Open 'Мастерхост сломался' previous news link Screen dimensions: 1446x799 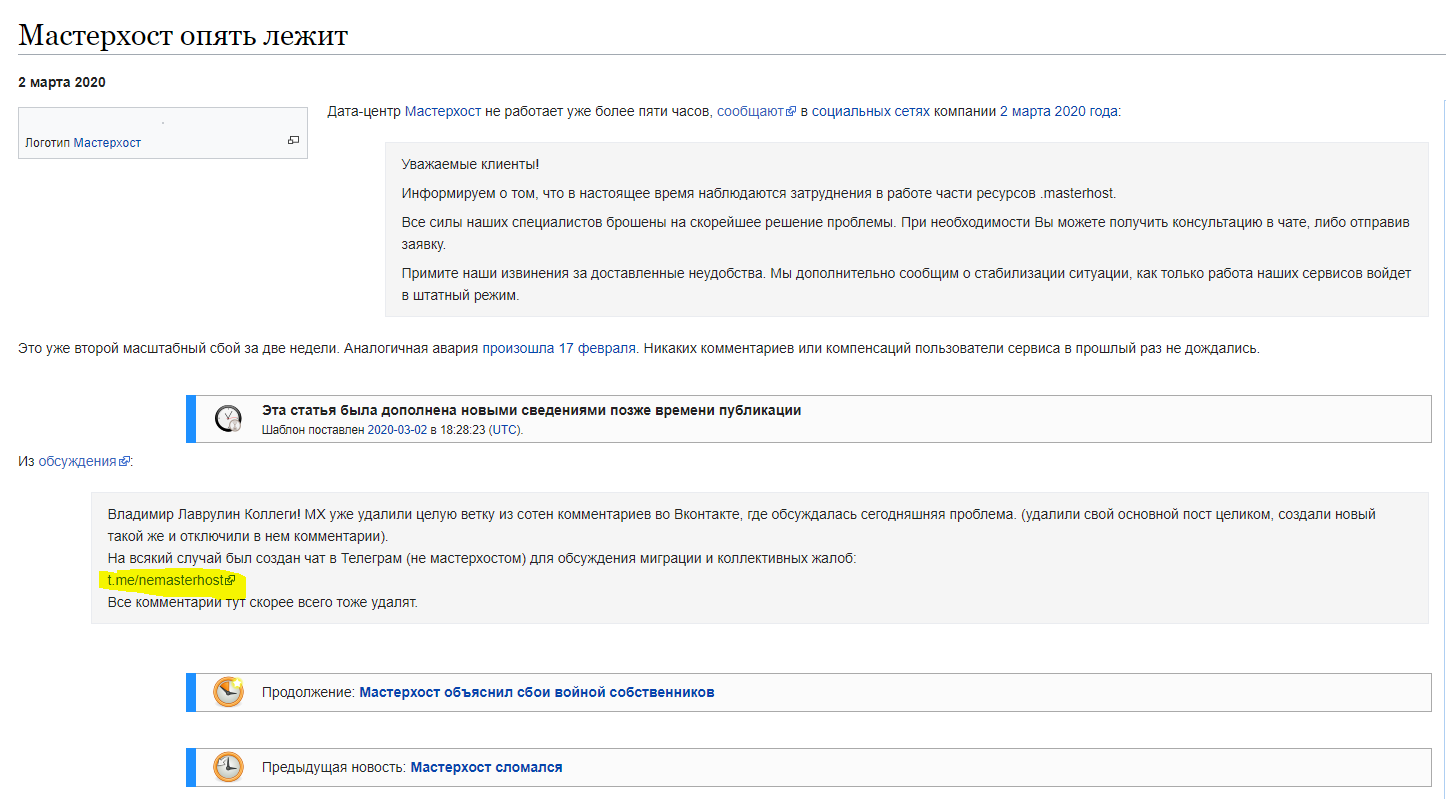pos(486,767)
